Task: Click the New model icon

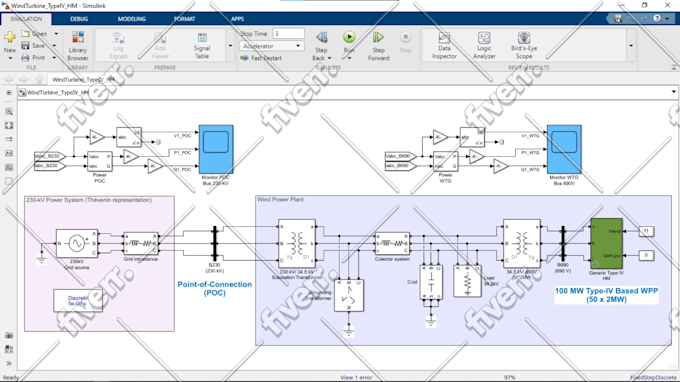Action: [x=10, y=37]
